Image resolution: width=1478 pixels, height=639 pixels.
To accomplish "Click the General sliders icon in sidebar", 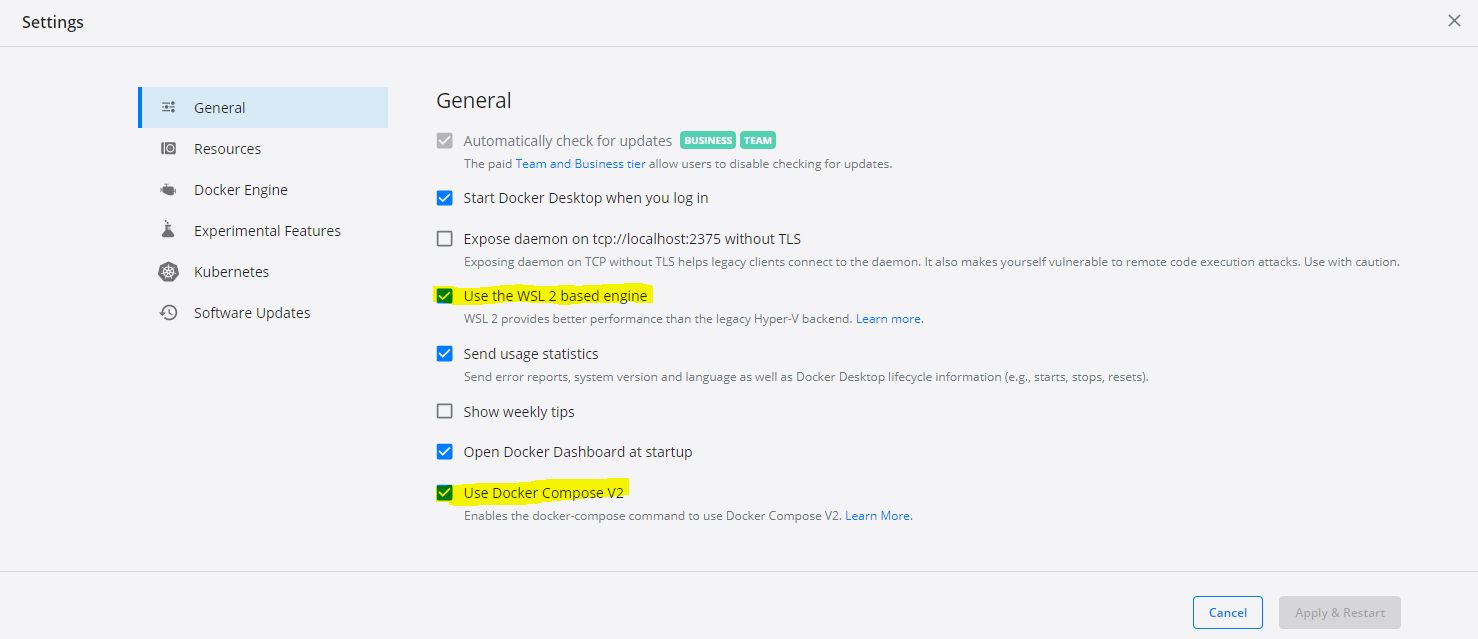I will pyautogui.click(x=168, y=107).
